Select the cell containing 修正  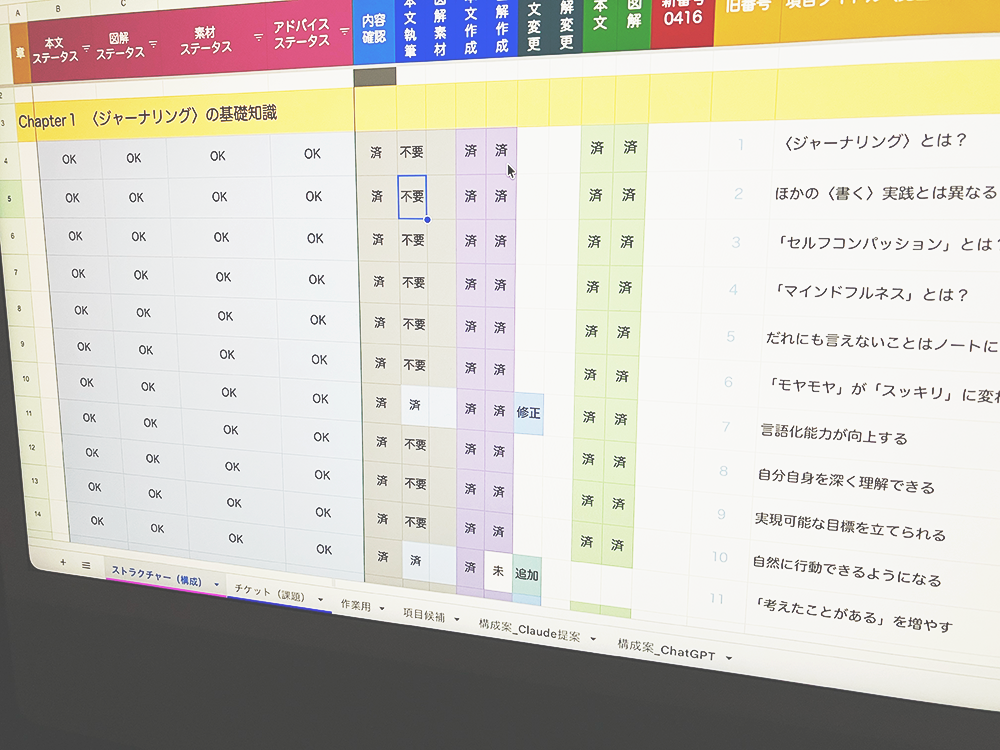pos(529,412)
